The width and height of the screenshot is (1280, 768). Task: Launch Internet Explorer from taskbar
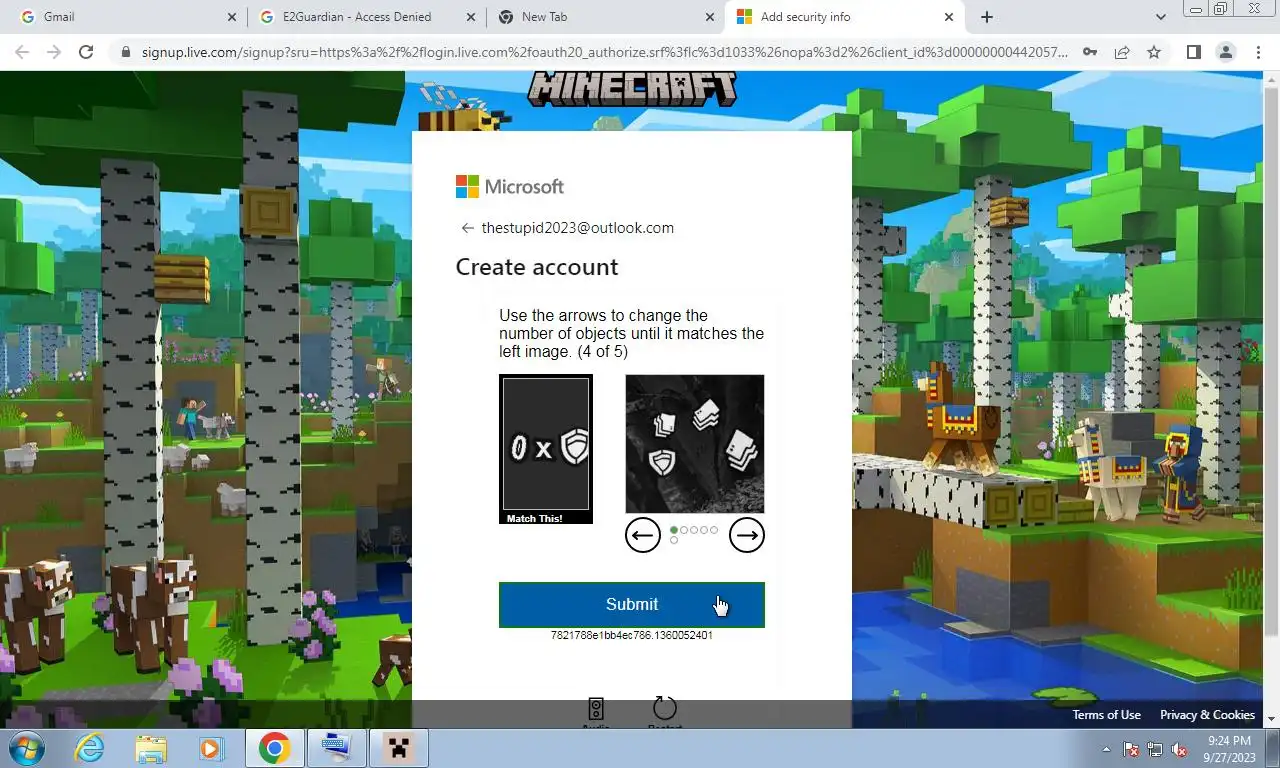click(90, 748)
